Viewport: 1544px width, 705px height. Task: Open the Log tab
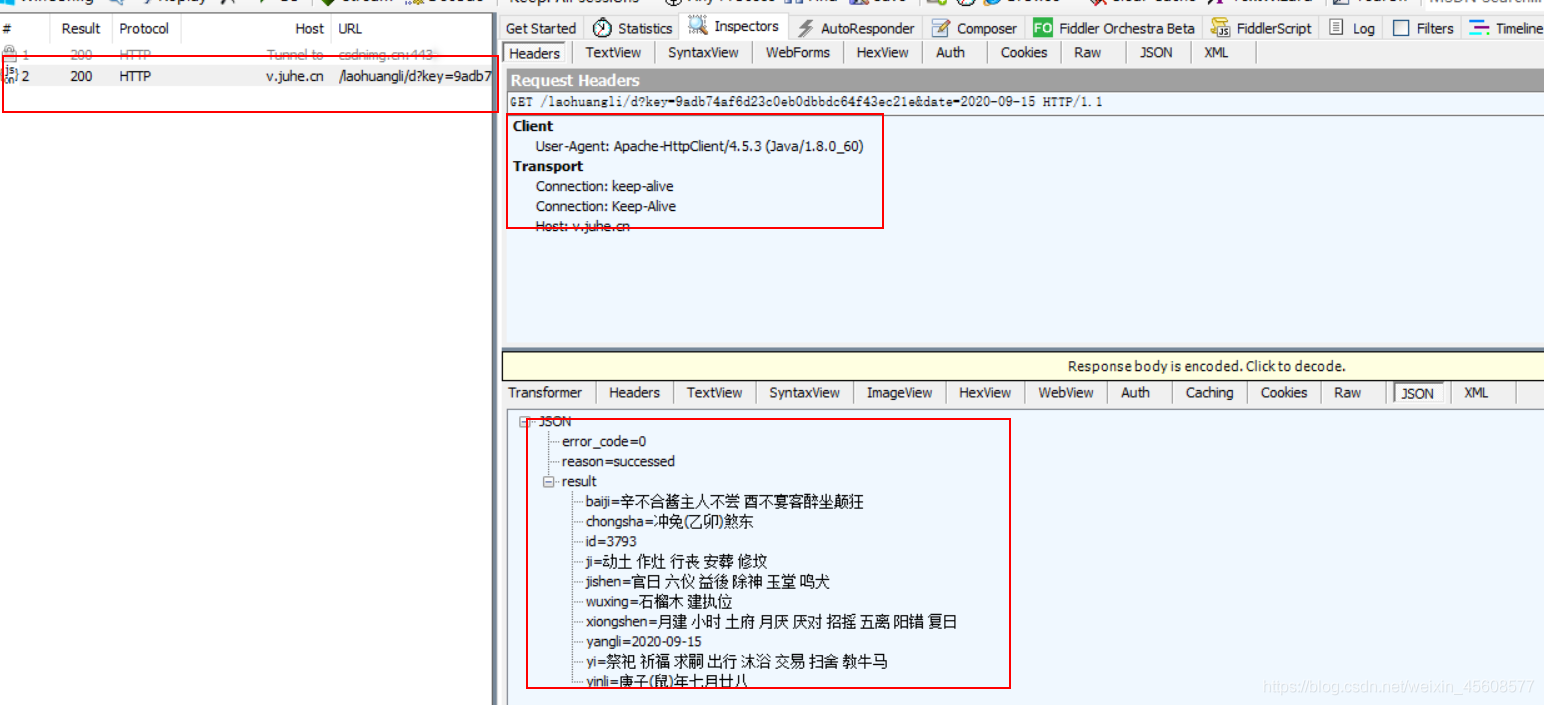[x=1352, y=28]
